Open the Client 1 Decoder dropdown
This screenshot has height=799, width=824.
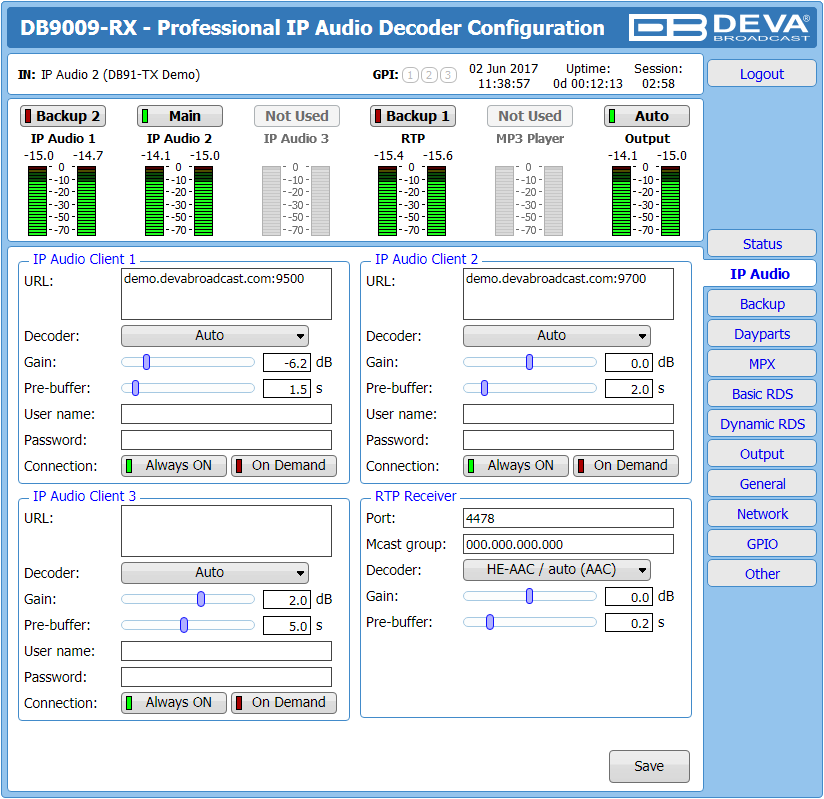tap(215, 336)
